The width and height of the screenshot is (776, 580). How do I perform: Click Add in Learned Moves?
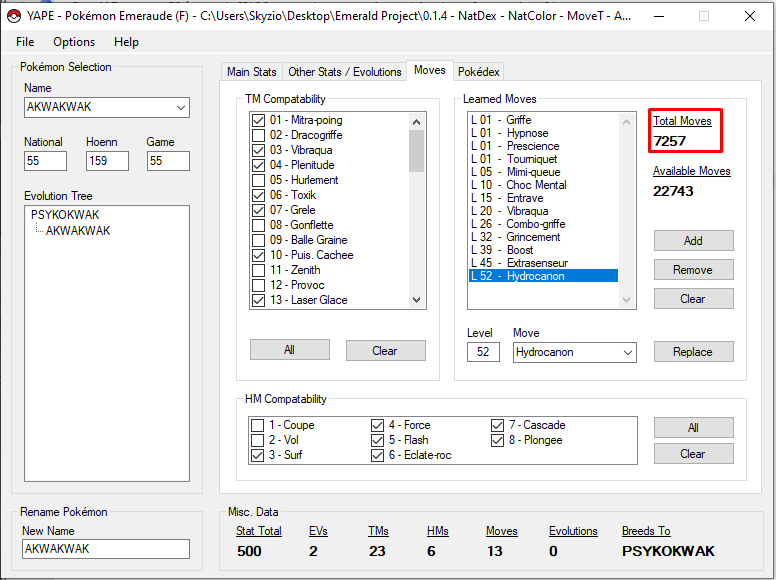pyautogui.click(x=693, y=241)
